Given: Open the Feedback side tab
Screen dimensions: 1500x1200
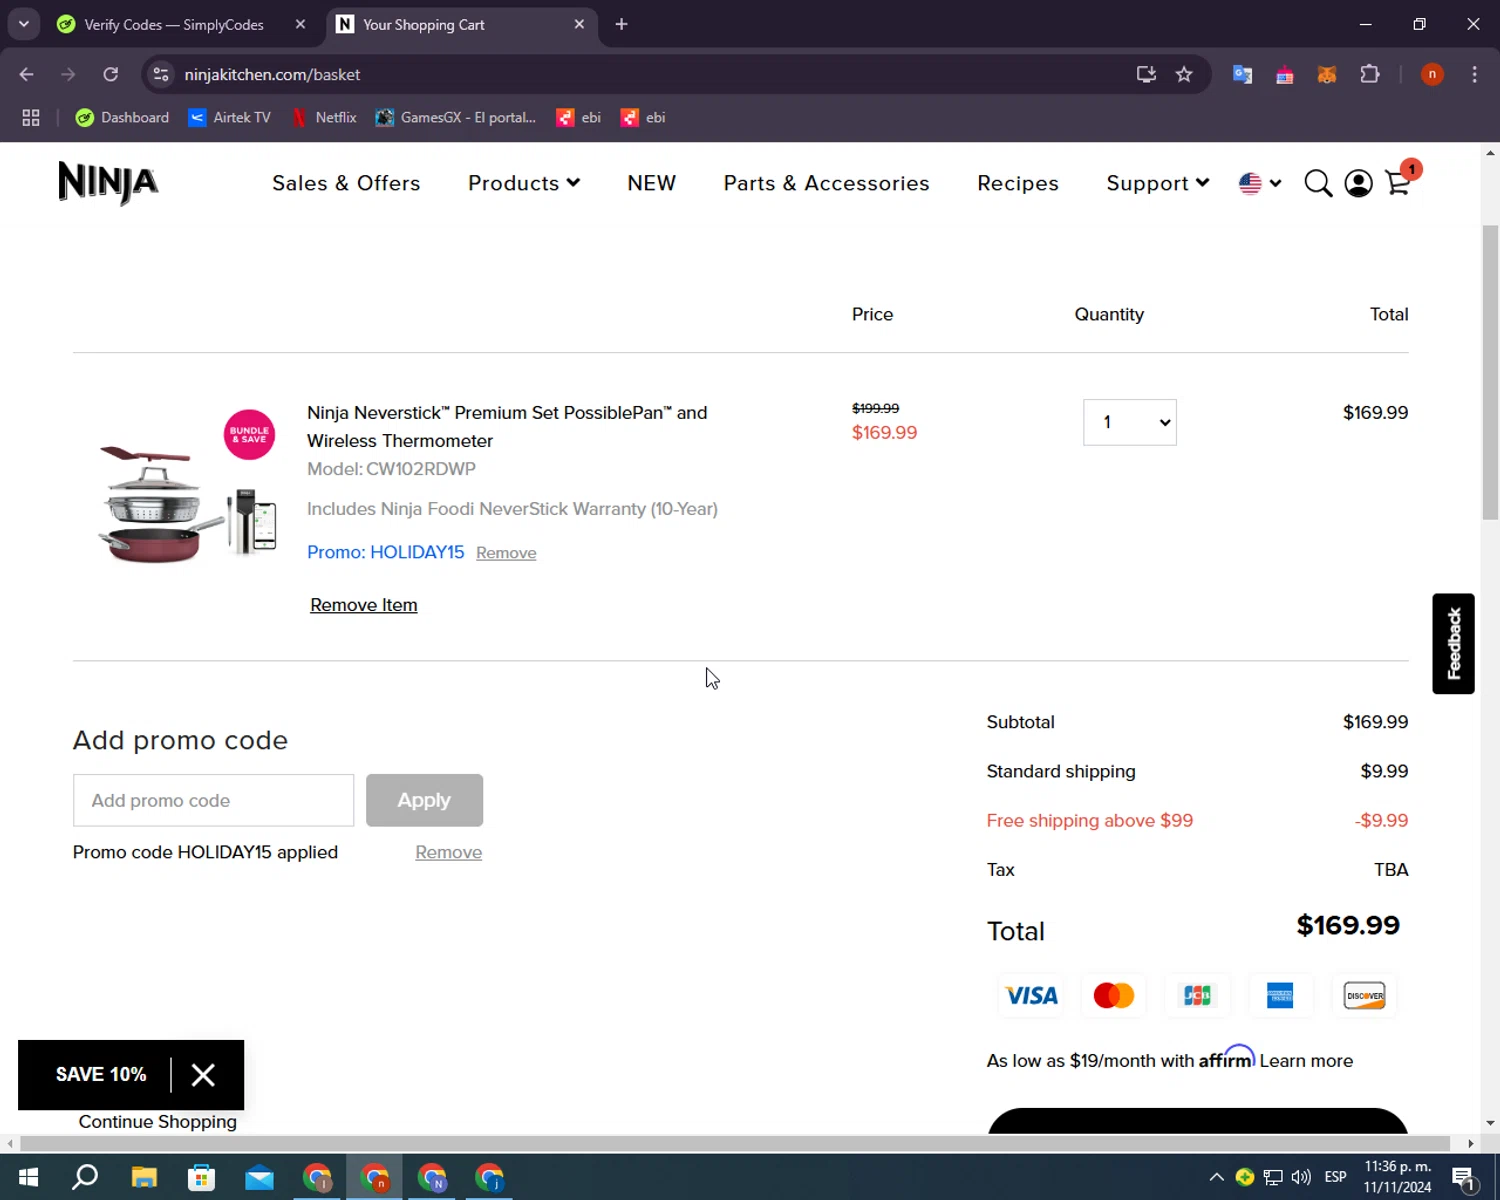Looking at the screenshot, I should [x=1454, y=644].
